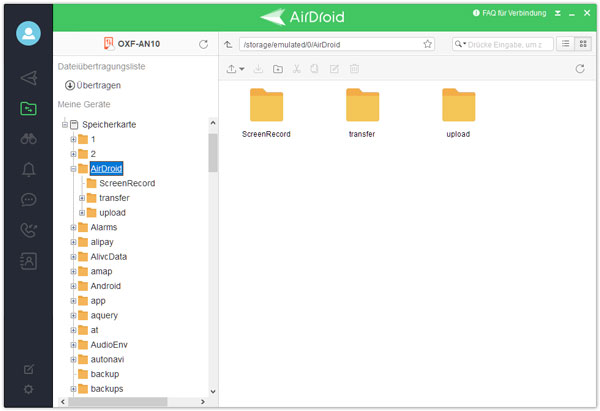Switch to list view
Image resolution: width=600 pixels, height=411 pixels.
pos(565,44)
